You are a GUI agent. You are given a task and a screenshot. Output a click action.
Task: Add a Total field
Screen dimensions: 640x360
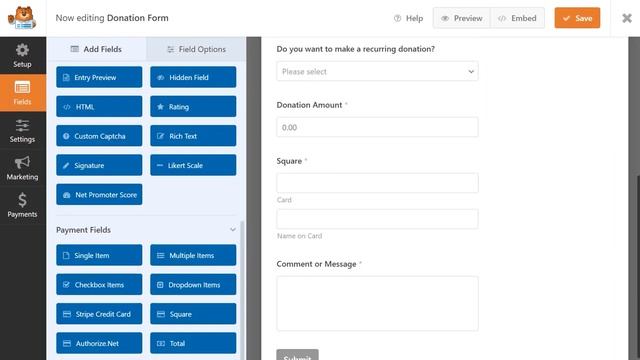[193, 343]
